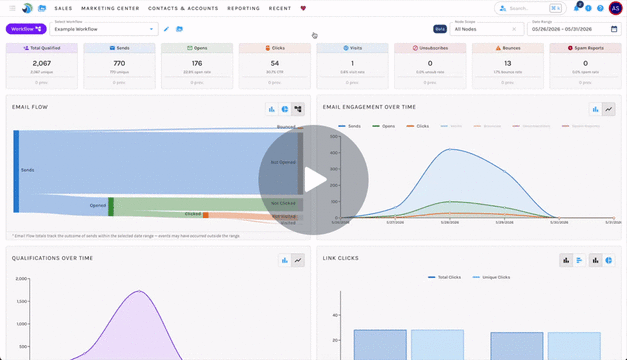The height and width of the screenshot is (360, 627).
Task: Switch Email Flow to bar chart view
Action: click(x=272, y=109)
